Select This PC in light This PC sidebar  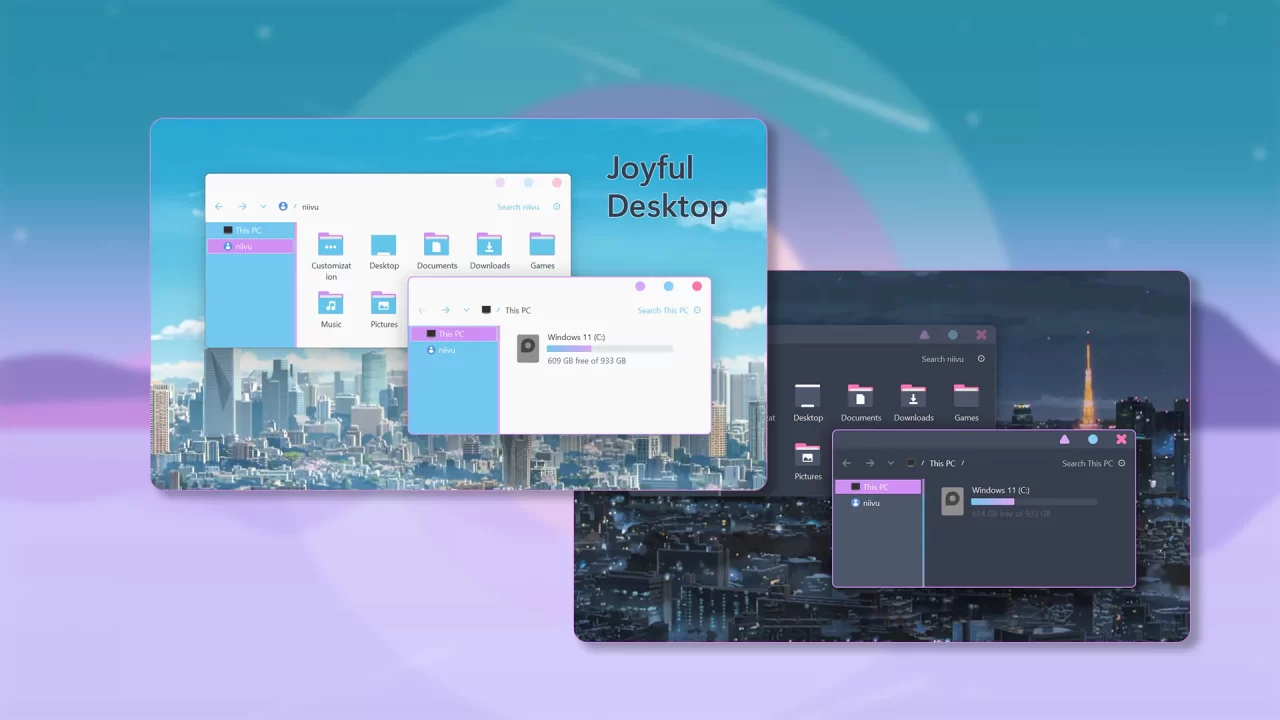pos(454,334)
